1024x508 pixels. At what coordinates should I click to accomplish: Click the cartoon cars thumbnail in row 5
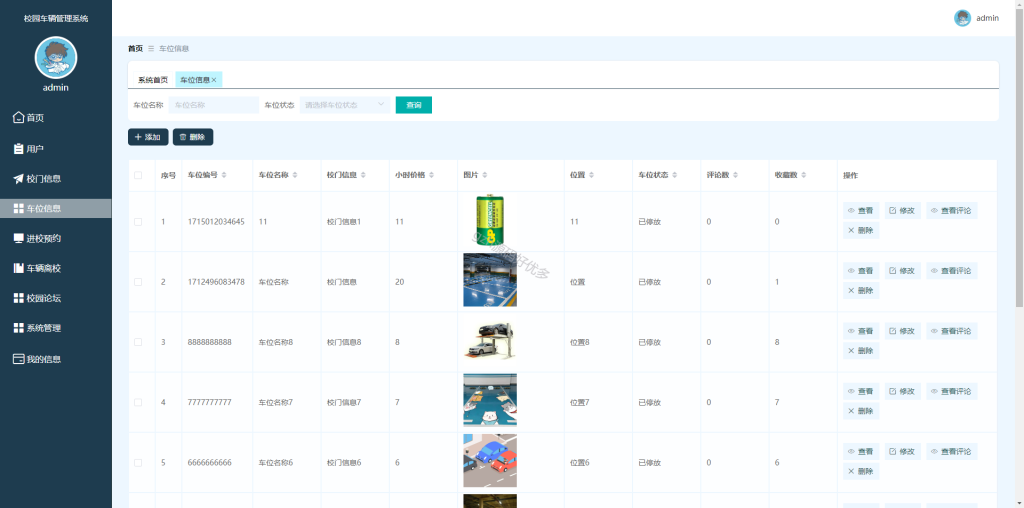pos(490,460)
